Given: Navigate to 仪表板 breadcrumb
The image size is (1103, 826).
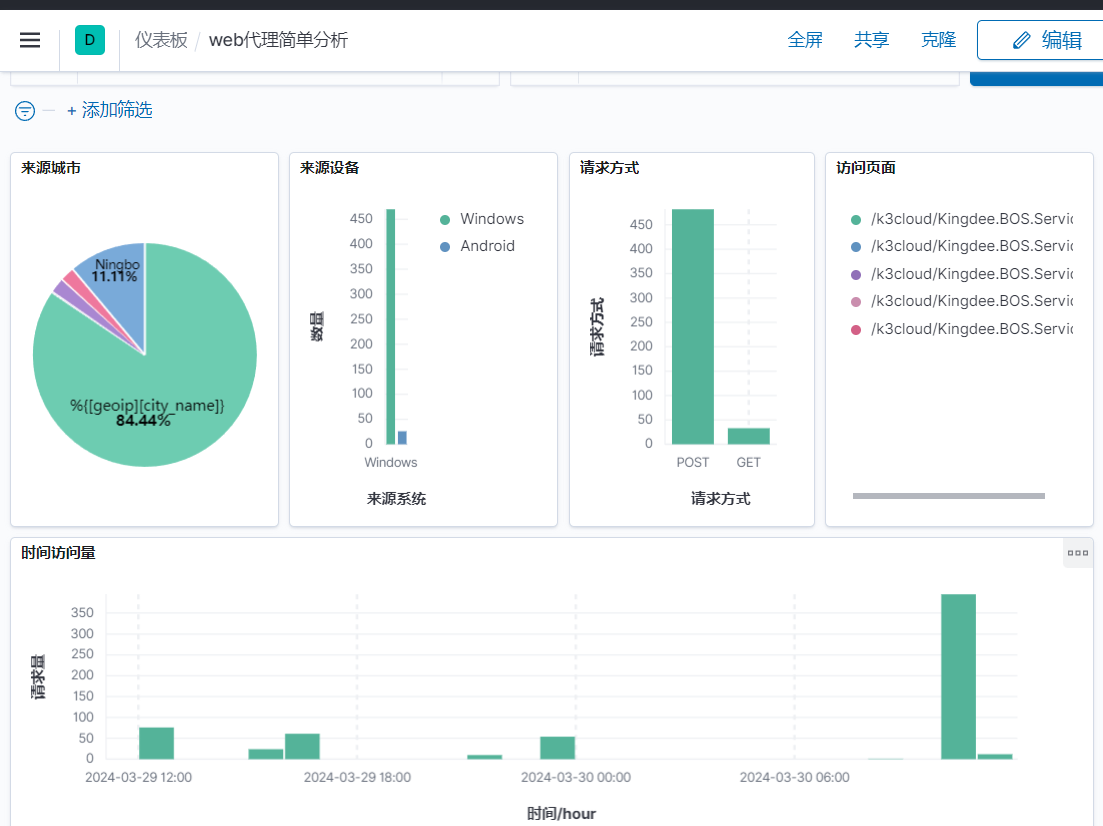Looking at the screenshot, I should pyautogui.click(x=161, y=40).
